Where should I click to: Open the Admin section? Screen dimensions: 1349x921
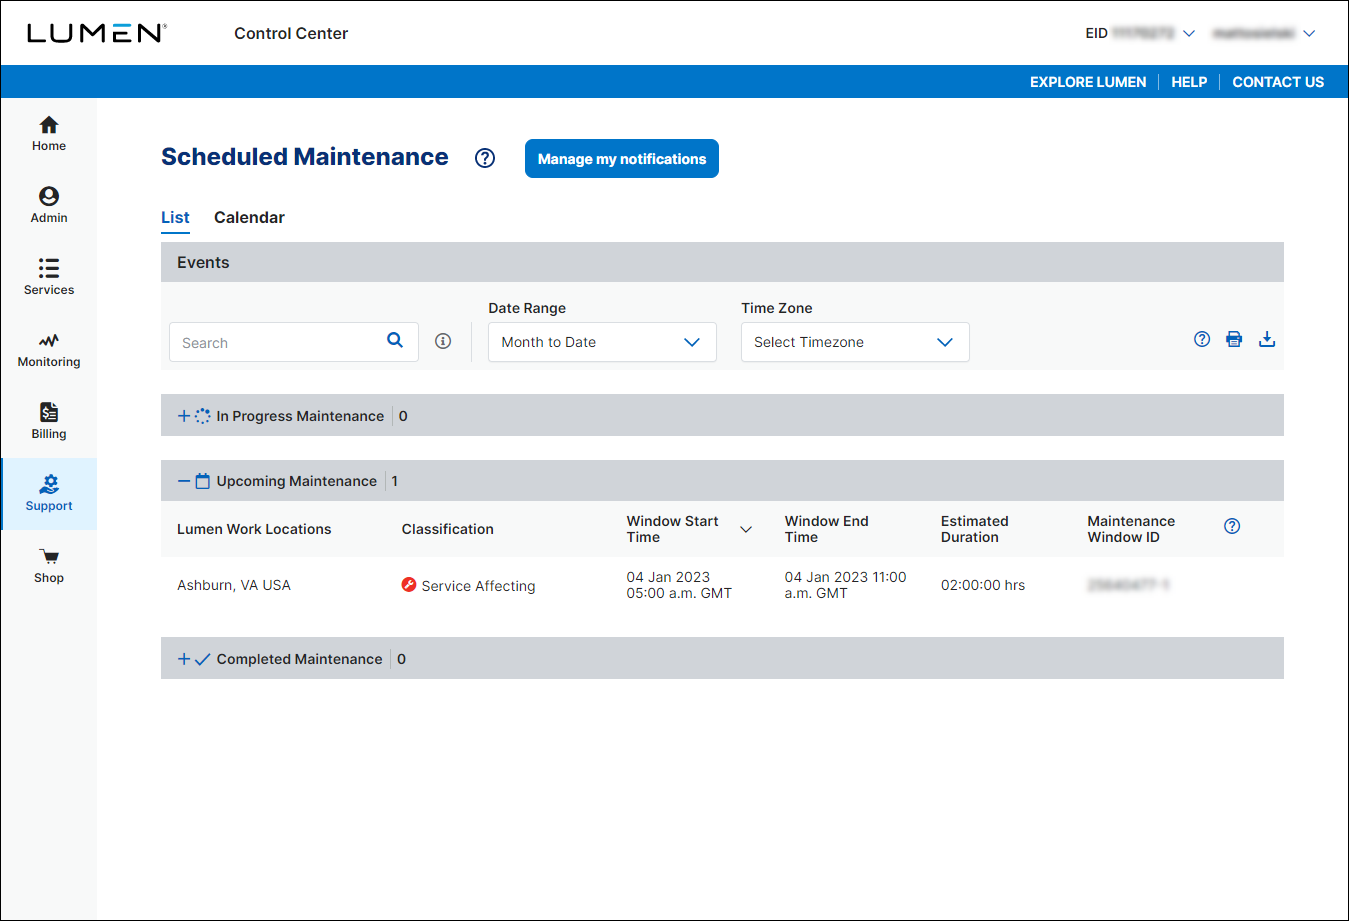click(x=48, y=206)
